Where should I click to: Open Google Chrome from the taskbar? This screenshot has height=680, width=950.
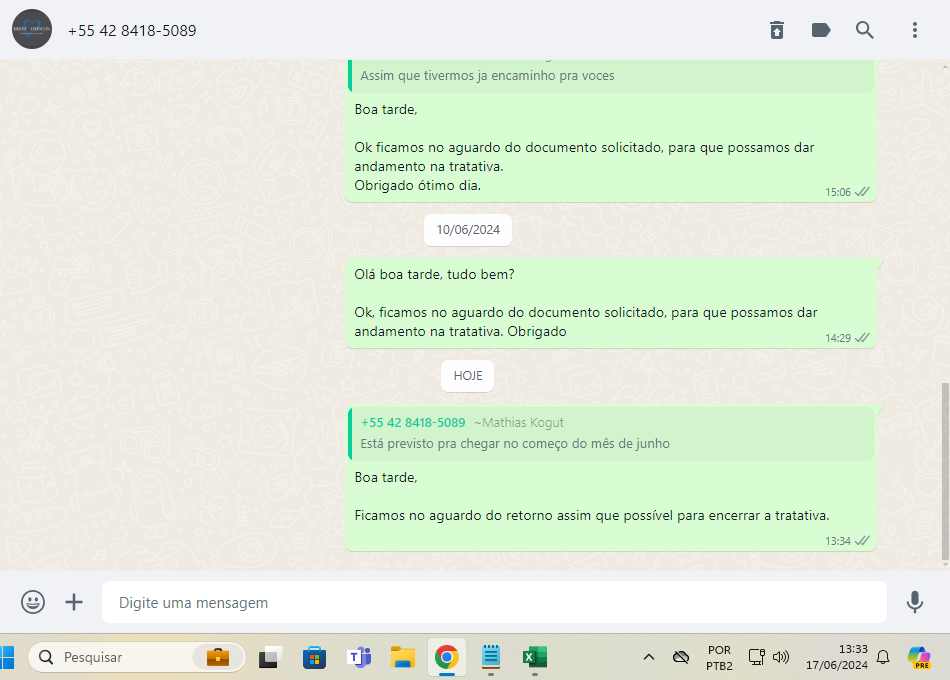pyautogui.click(x=447, y=657)
